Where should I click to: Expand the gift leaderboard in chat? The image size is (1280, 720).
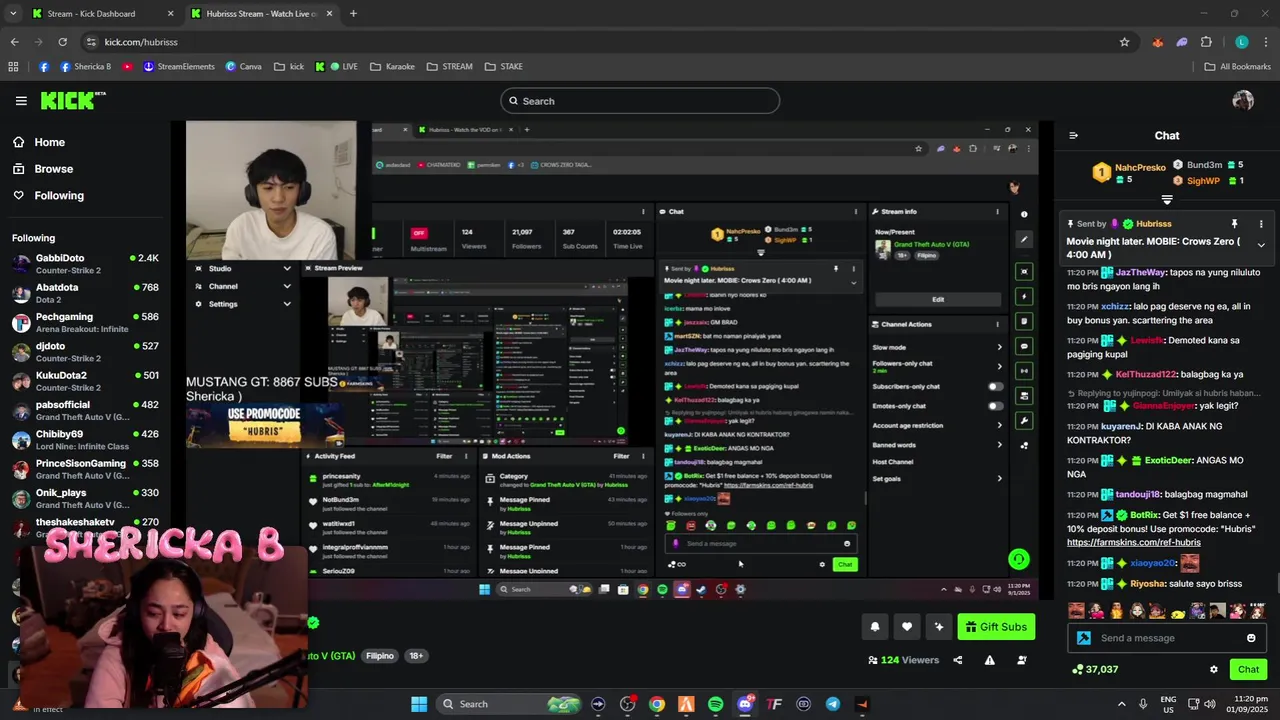coord(1167,200)
